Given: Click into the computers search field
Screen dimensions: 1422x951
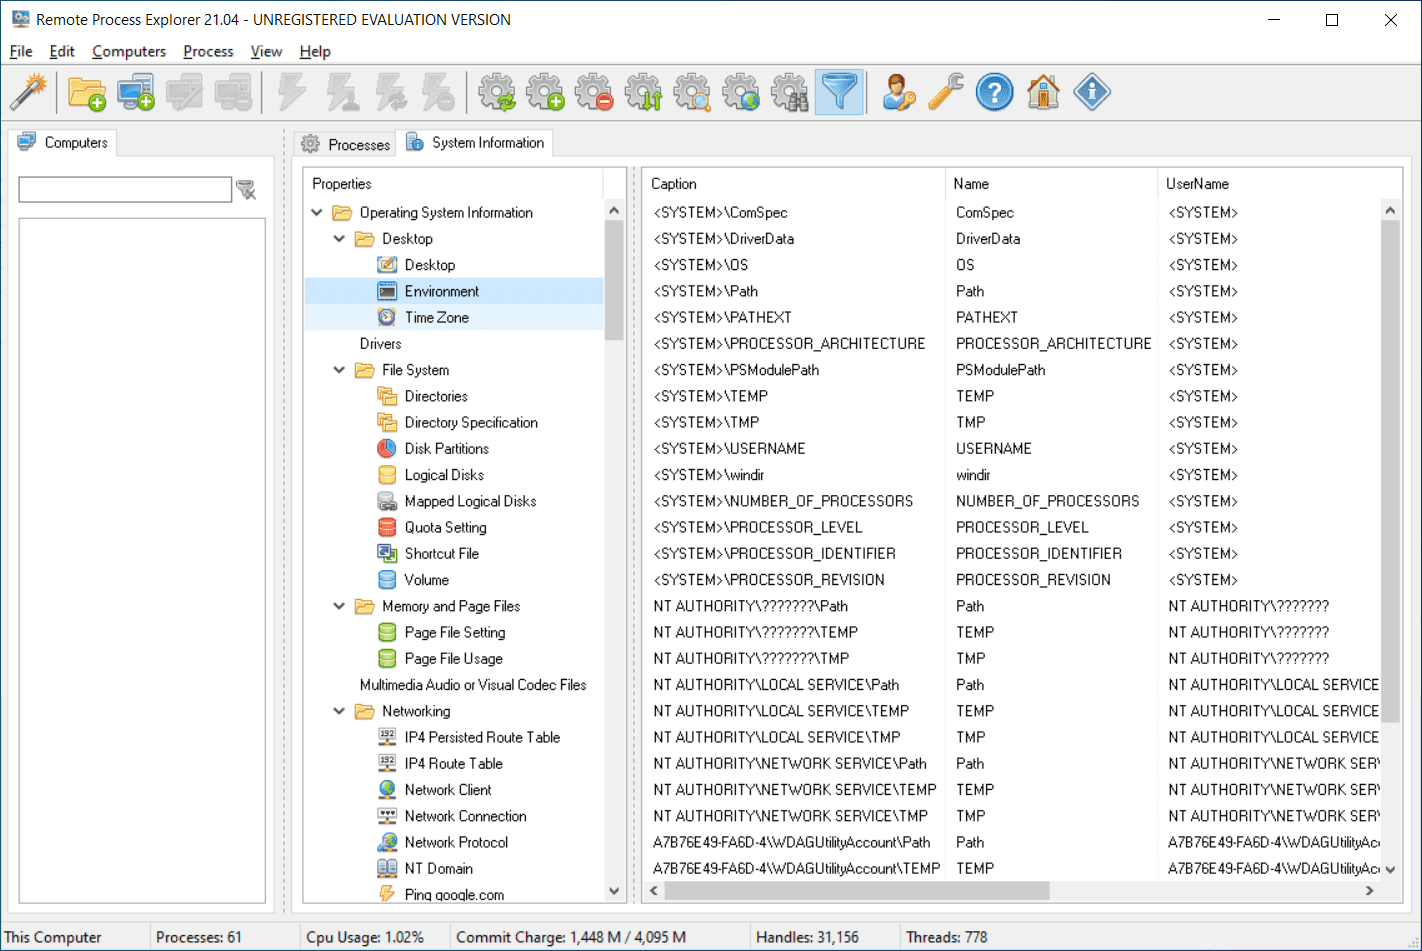Looking at the screenshot, I should pos(125,190).
